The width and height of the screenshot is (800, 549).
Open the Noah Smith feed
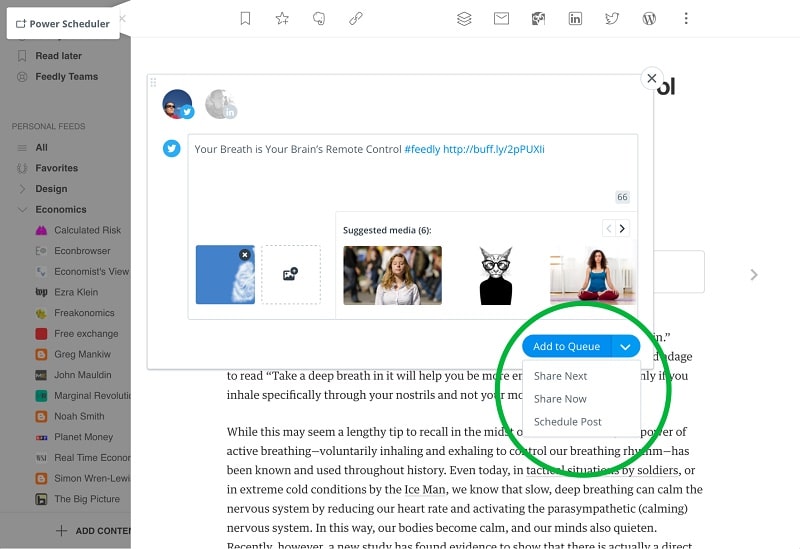(79, 416)
